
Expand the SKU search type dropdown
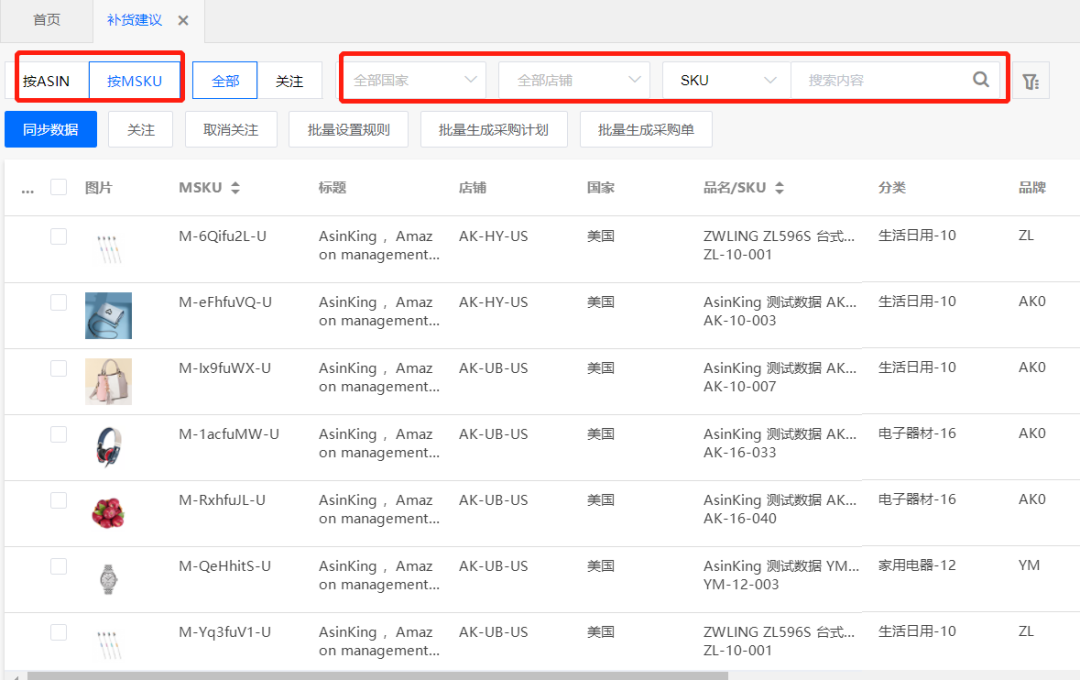[726, 80]
